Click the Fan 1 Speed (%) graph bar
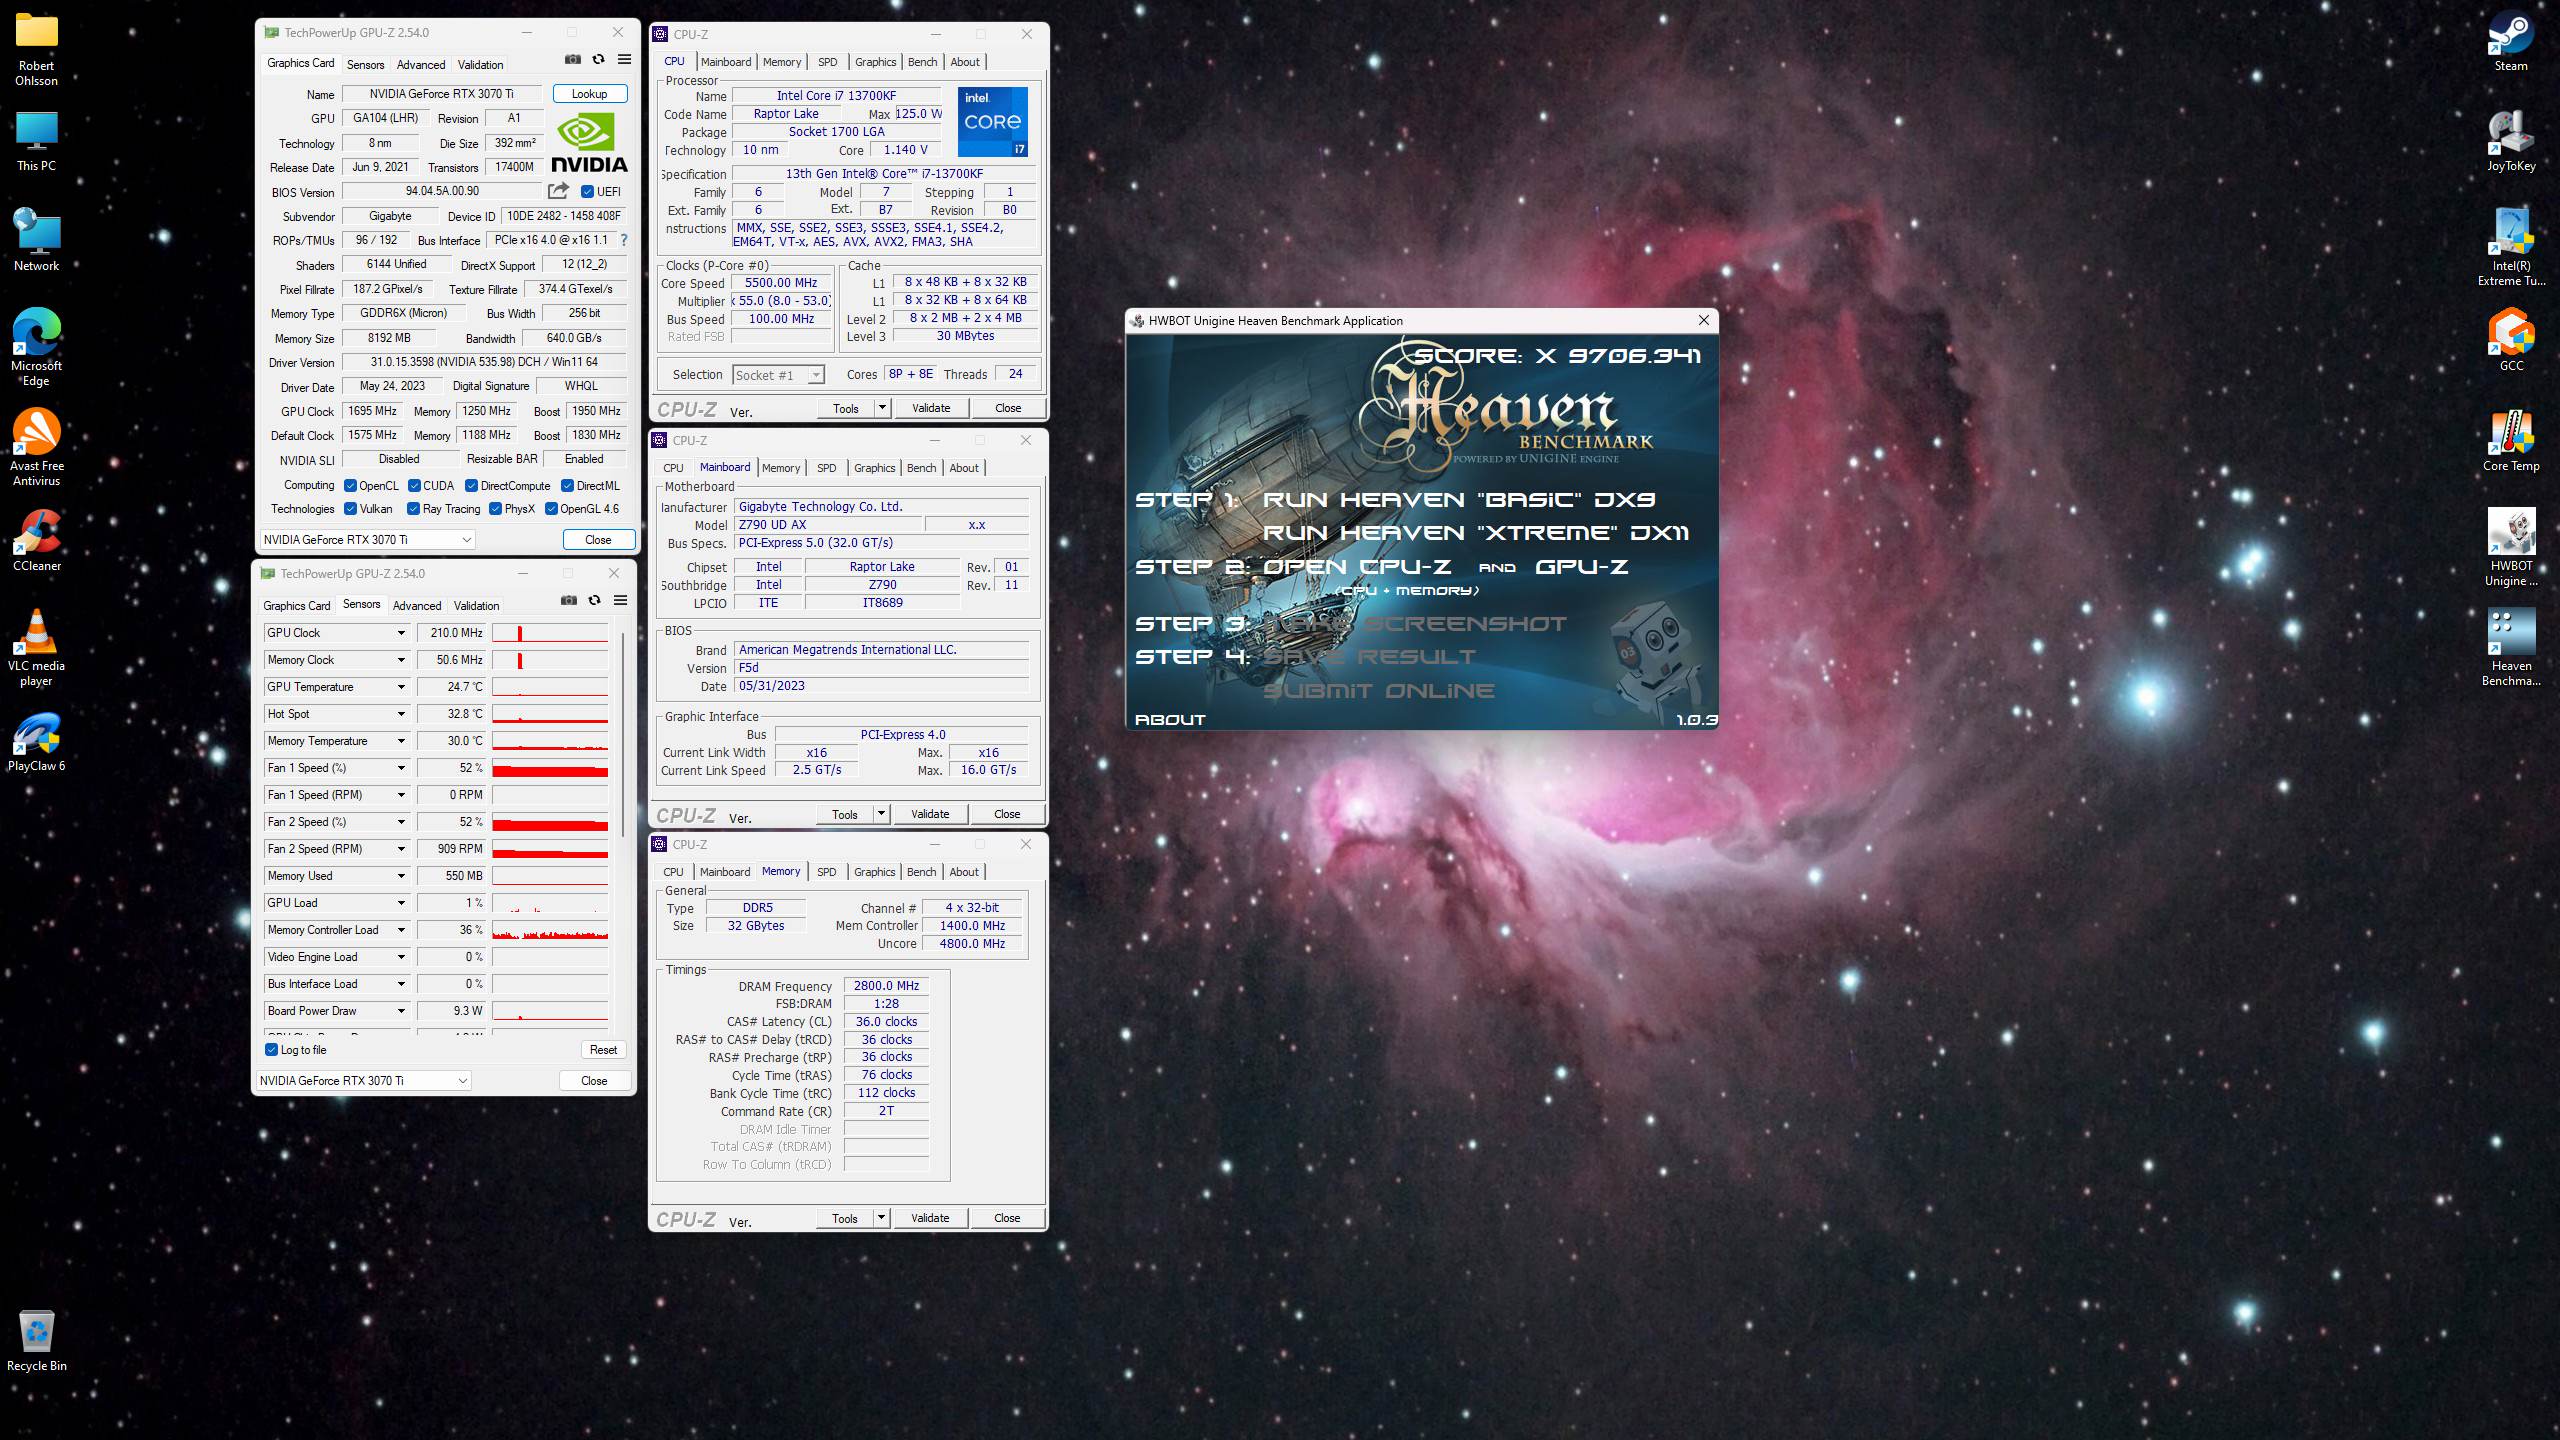The height and width of the screenshot is (1440, 2560). [550, 768]
